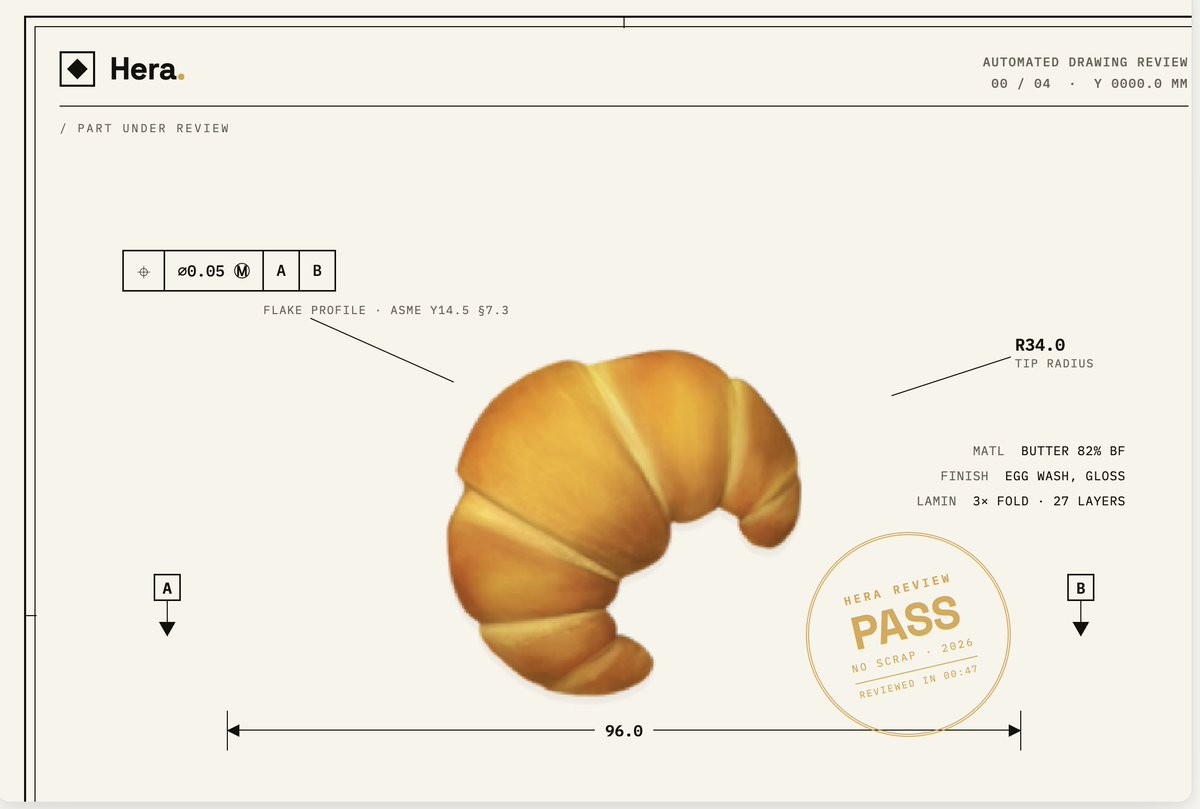This screenshot has width=1200, height=809.
Task: Click the R34.0 radius value
Action: pos(1040,345)
